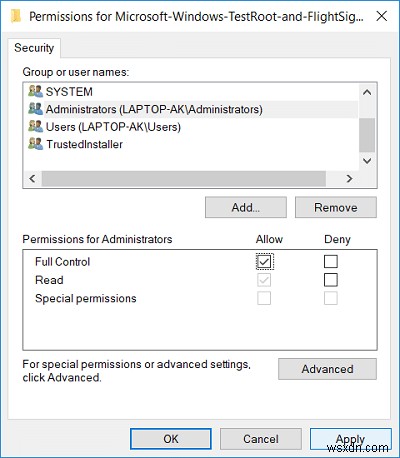This screenshot has width=400, height=458.
Task: Click the vertical scrollbar thumb in the list
Action: tap(367, 135)
